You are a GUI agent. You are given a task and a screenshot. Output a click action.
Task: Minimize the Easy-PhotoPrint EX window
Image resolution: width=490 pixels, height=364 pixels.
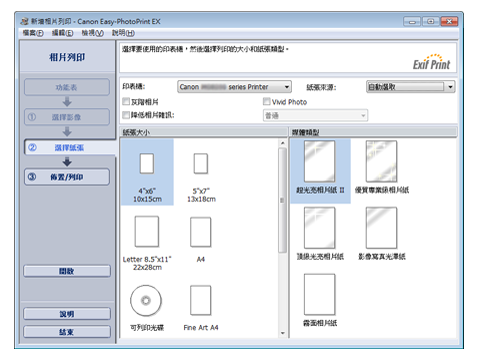coord(412,22)
